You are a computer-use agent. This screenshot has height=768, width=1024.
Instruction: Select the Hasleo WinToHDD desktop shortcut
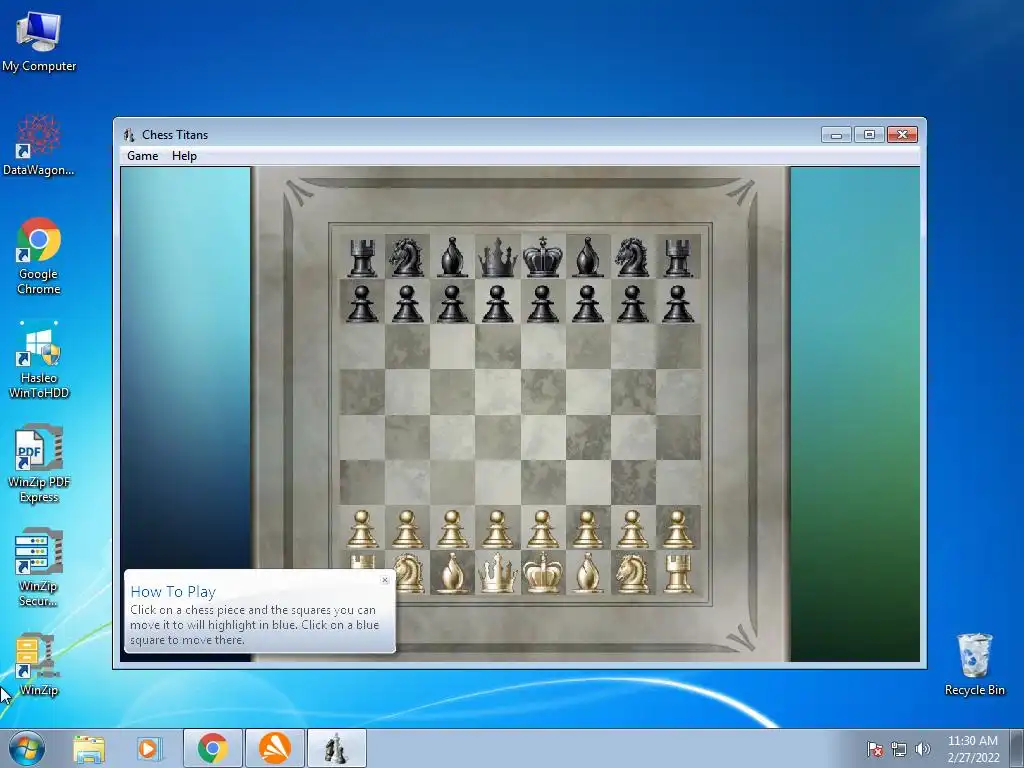39,360
